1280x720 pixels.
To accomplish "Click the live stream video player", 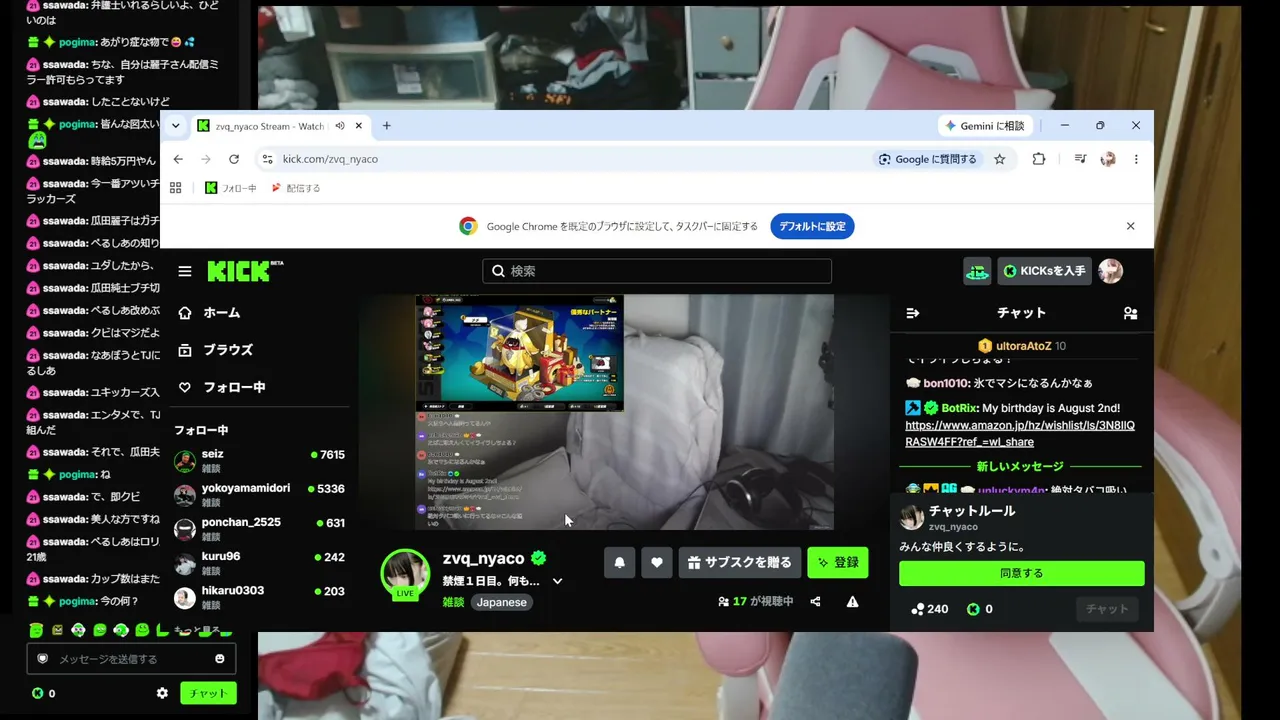I will click(x=624, y=412).
